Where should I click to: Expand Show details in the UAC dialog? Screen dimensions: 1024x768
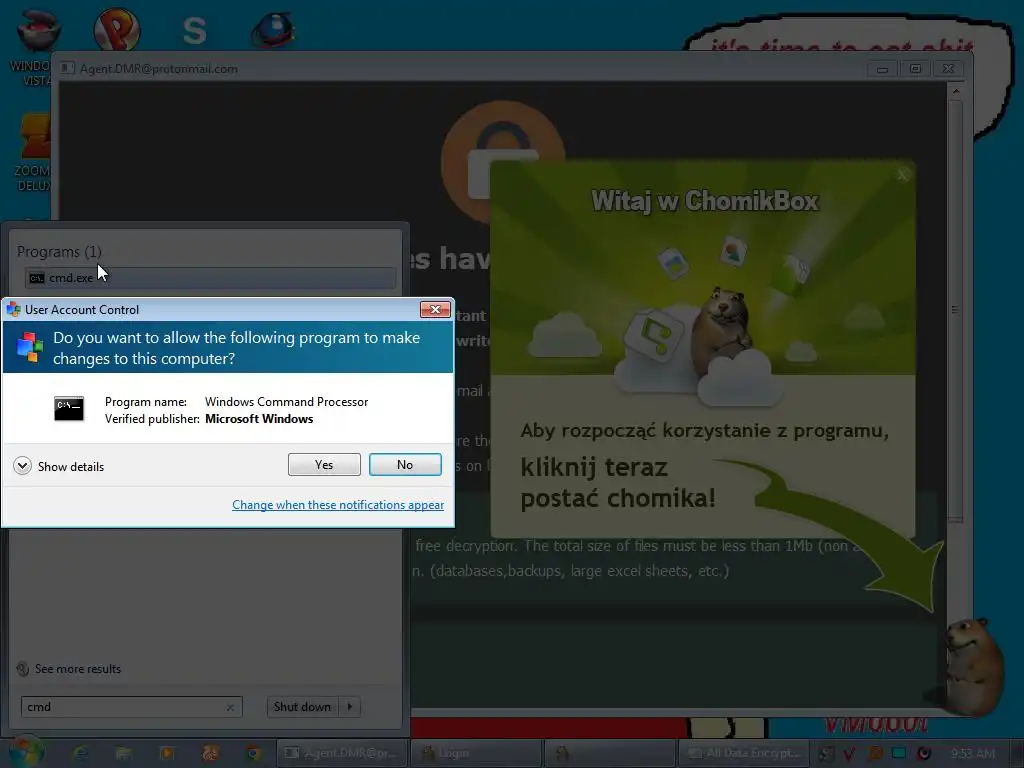[x=59, y=466]
